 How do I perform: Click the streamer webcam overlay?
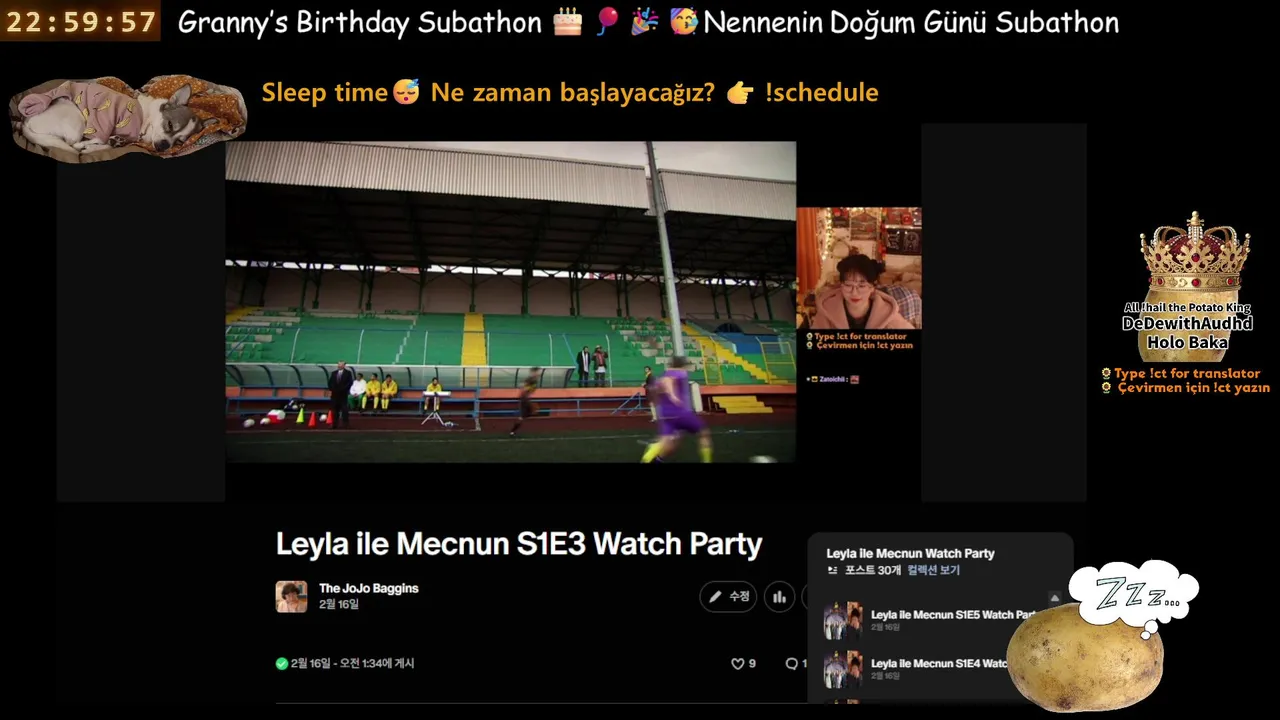(859, 268)
